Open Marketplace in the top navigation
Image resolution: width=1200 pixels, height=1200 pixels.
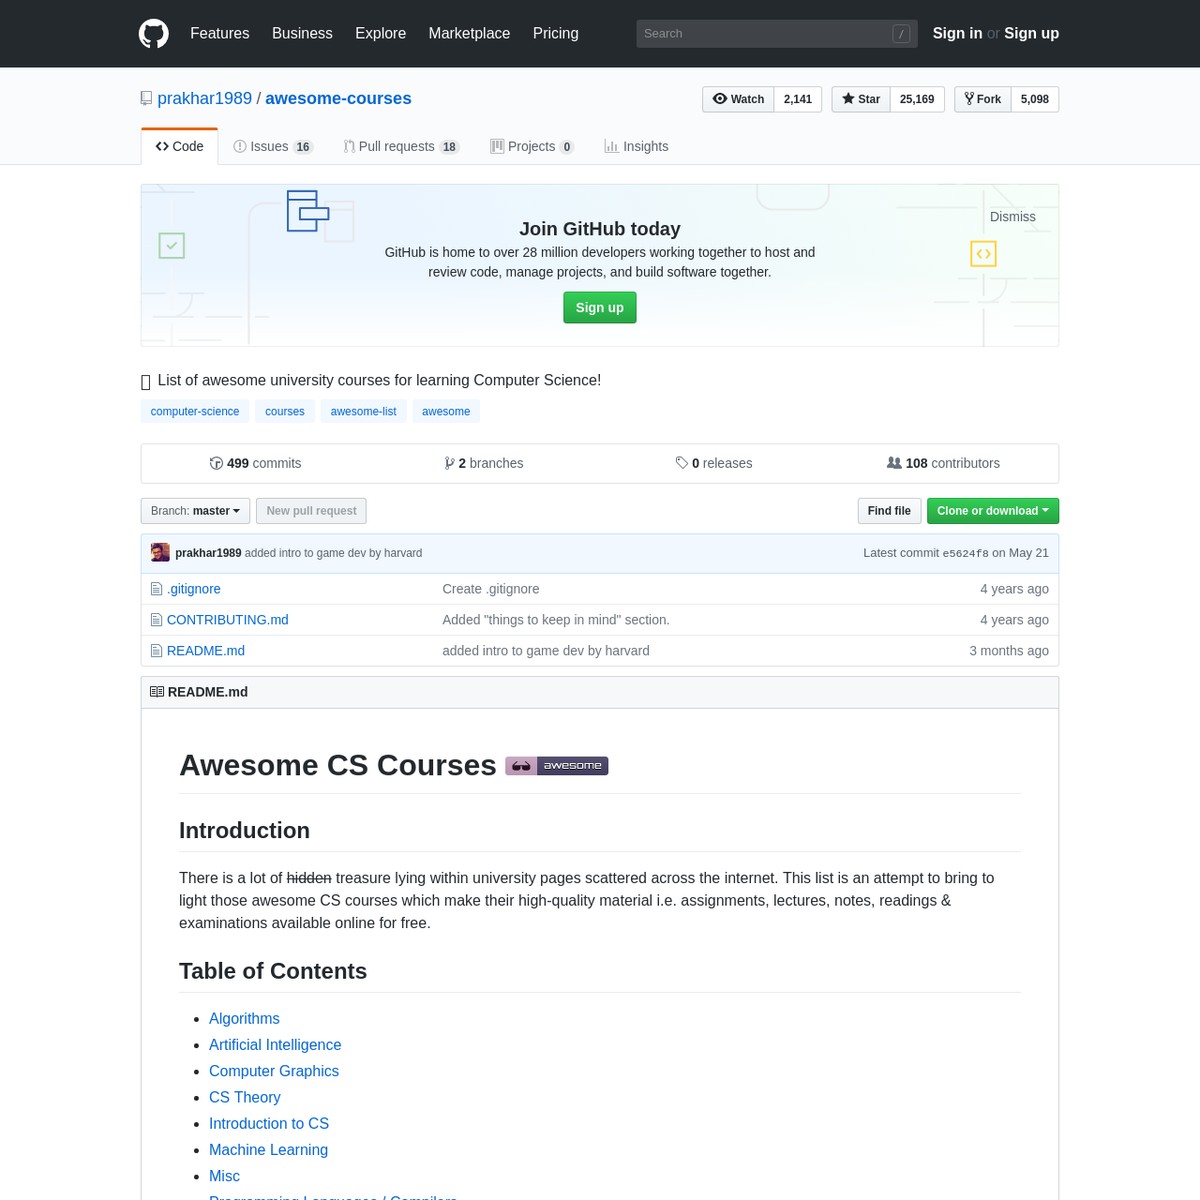click(x=469, y=33)
